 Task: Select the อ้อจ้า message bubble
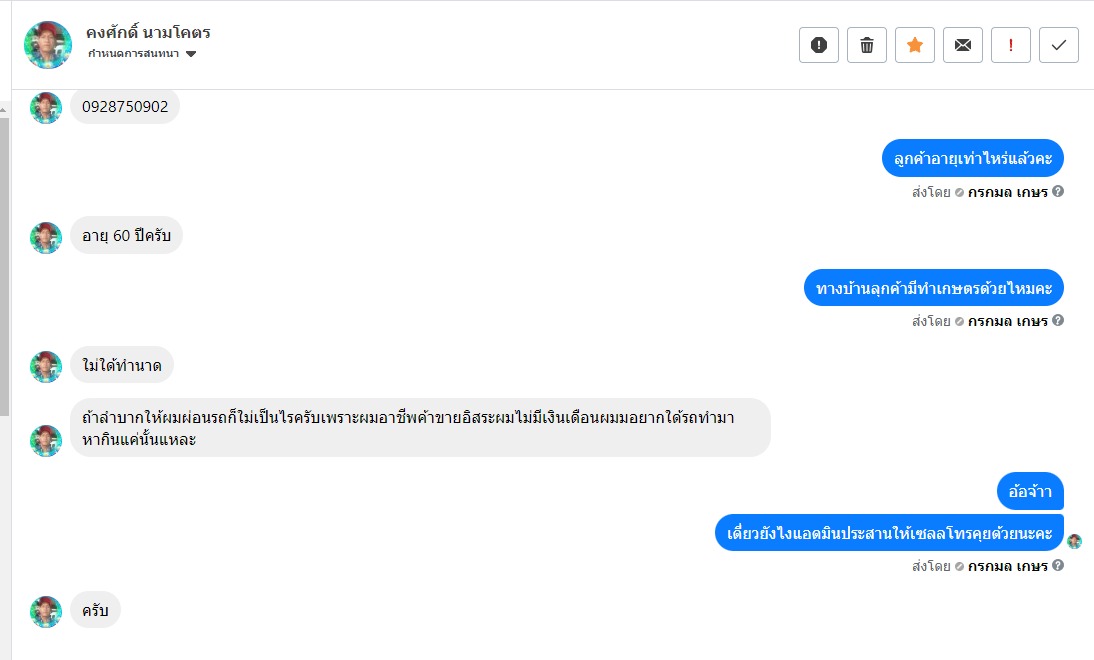point(1030,492)
